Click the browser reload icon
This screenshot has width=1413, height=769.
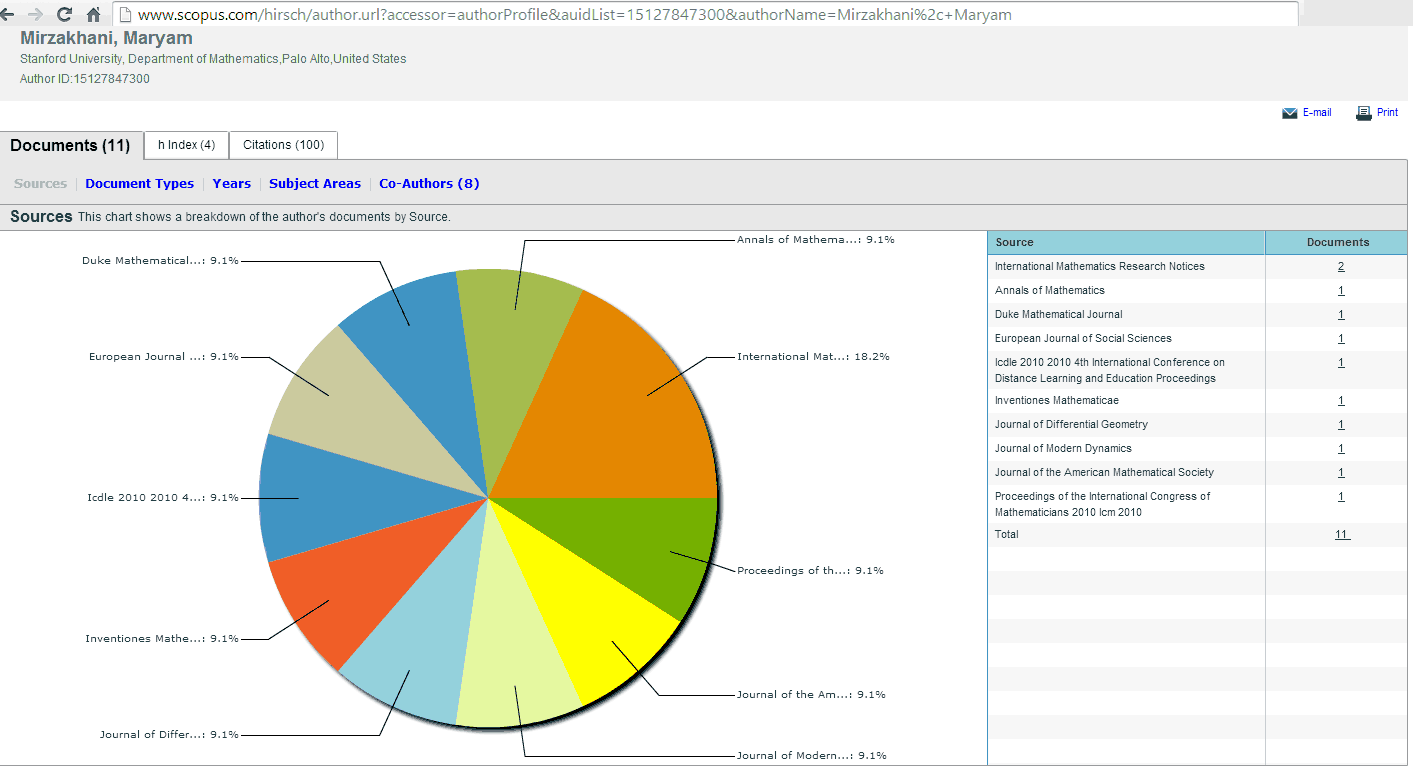point(64,14)
